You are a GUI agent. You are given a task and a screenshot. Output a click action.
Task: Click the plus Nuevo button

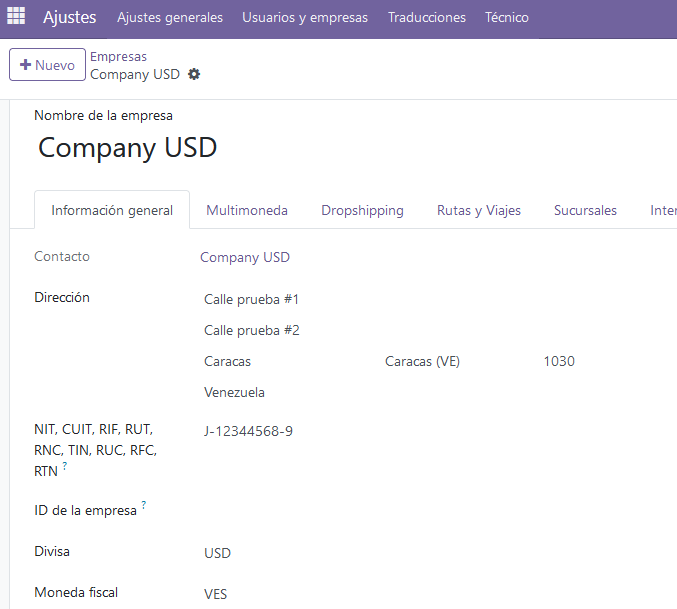tap(47, 65)
